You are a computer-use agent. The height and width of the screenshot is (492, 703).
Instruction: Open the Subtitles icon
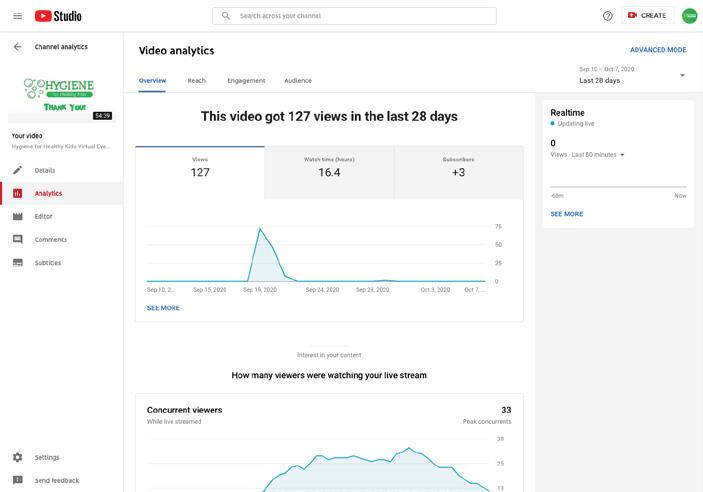[x=17, y=262]
